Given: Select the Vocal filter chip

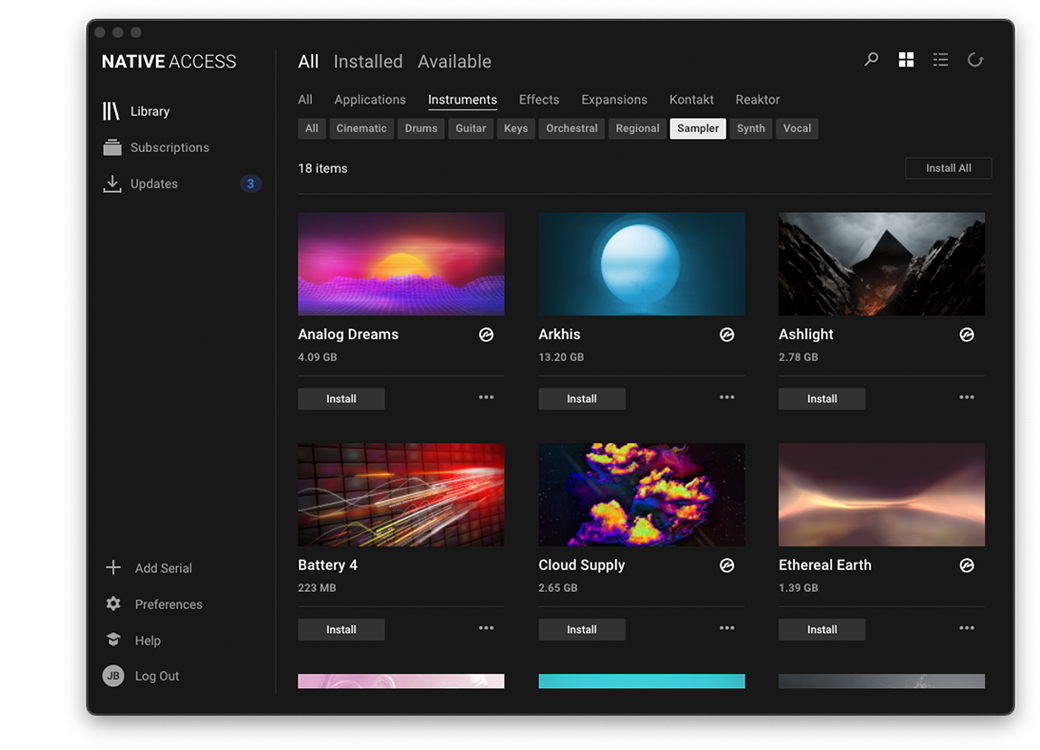Looking at the screenshot, I should click(x=797, y=129).
